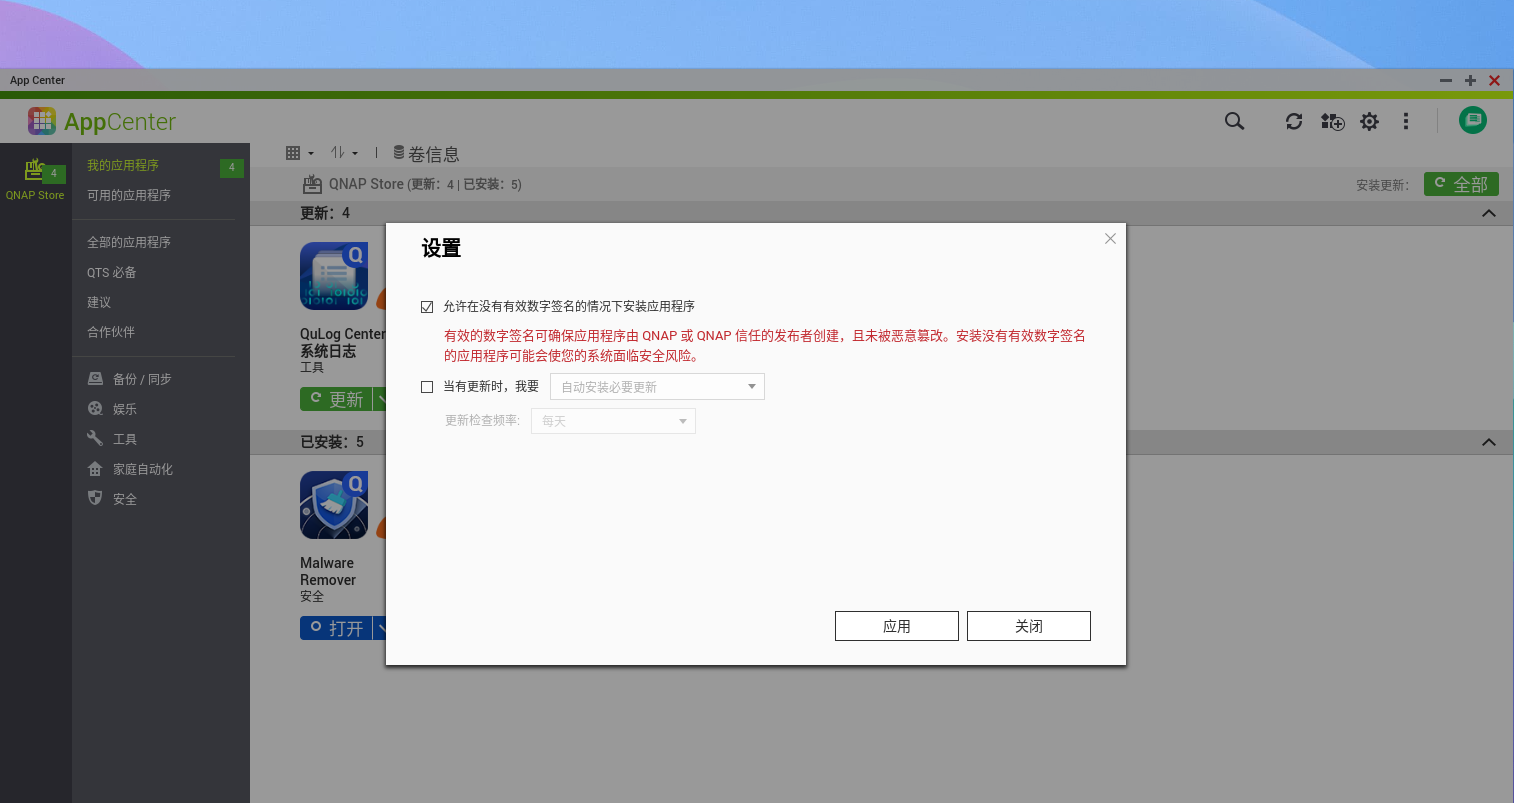Click the 全部 install all updates button
The height and width of the screenshot is (803, 1514).
(x=1461, y=183)
